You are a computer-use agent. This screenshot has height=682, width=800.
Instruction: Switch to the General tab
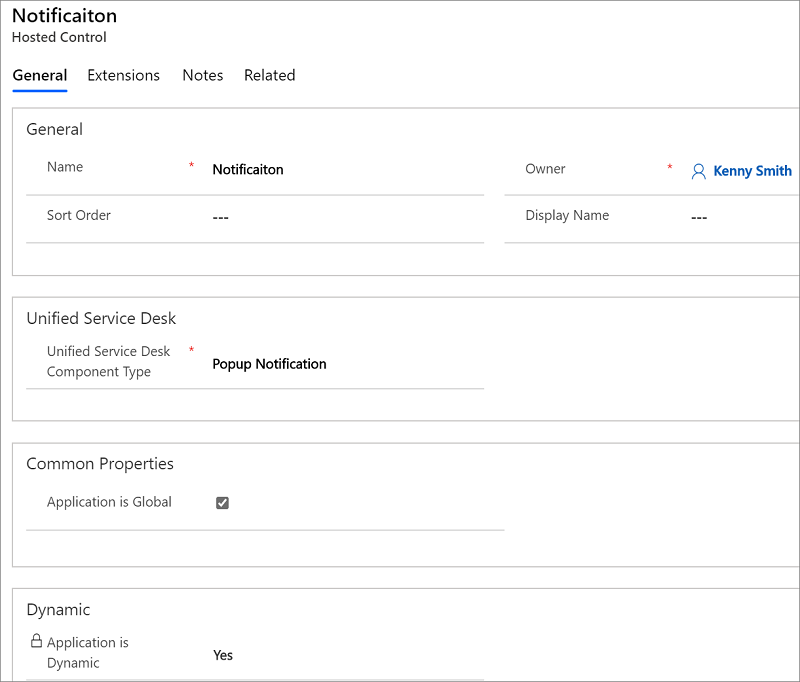click(x=40, y=75)
